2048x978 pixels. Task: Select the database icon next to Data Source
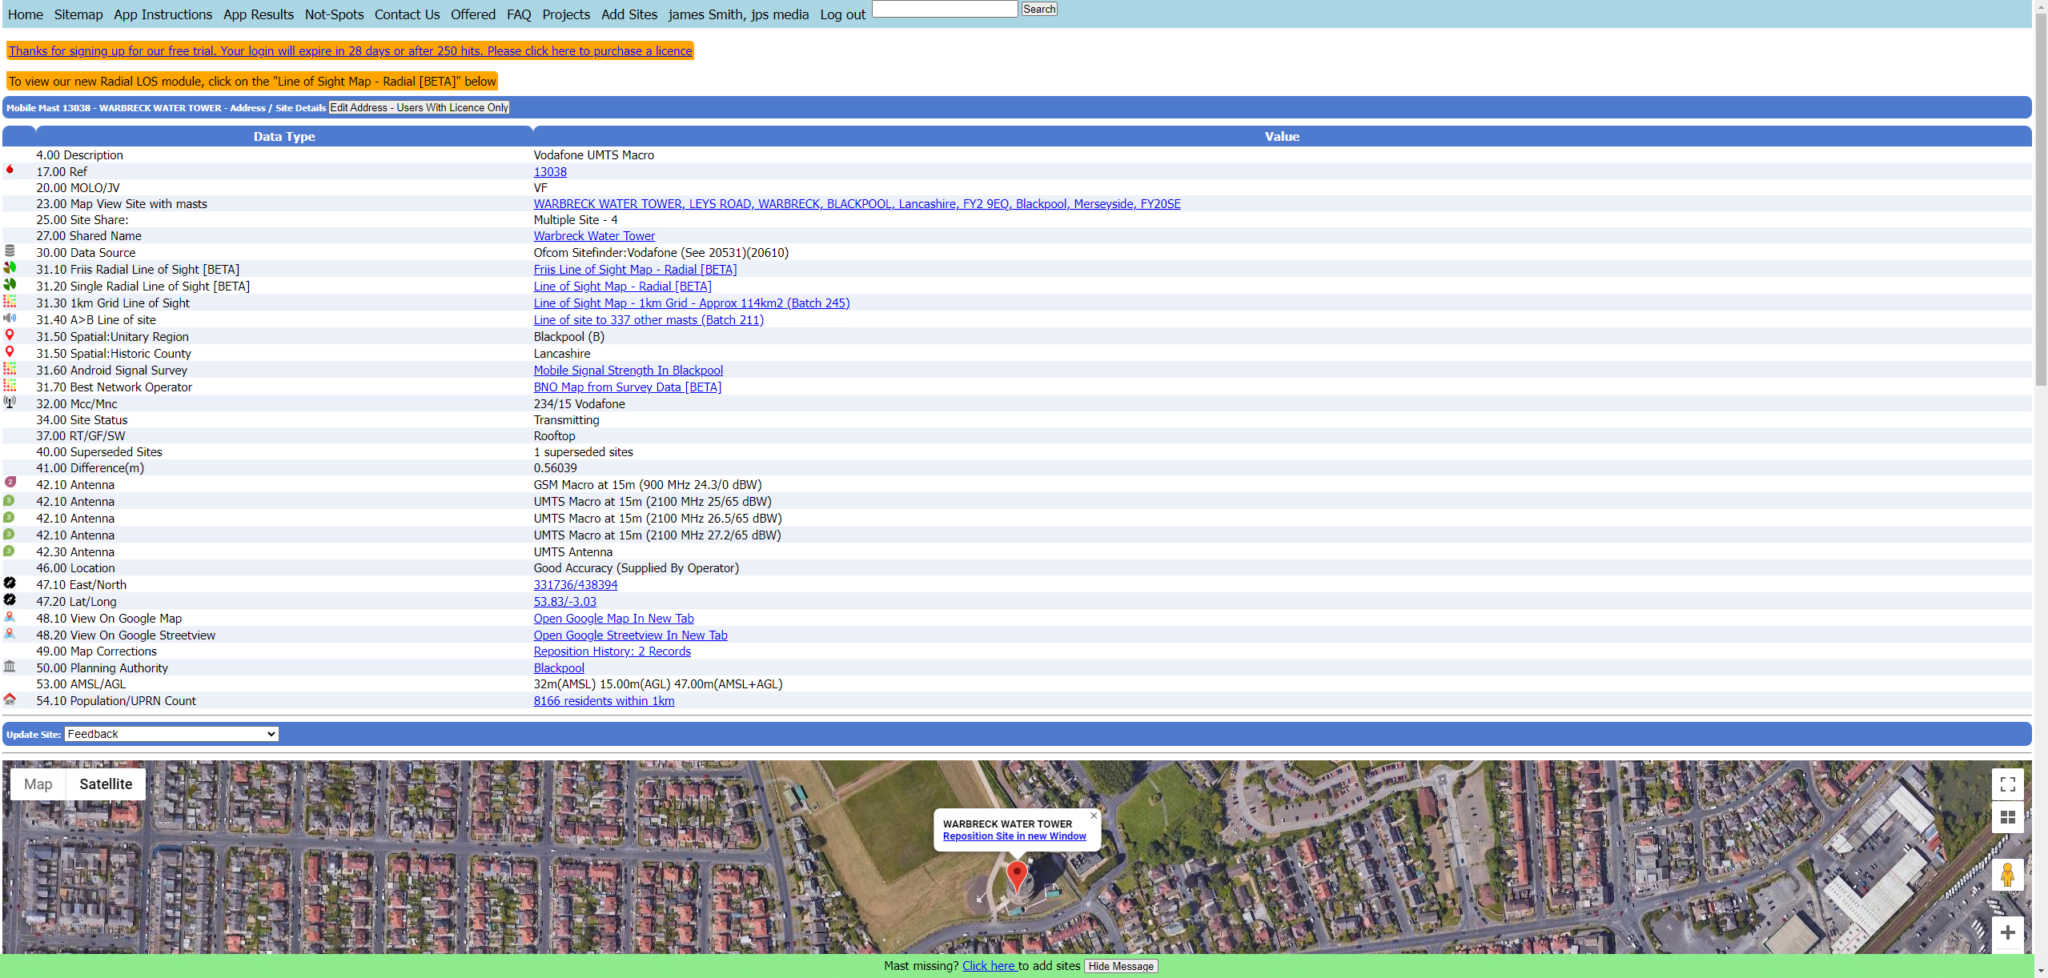pos(10,251)
